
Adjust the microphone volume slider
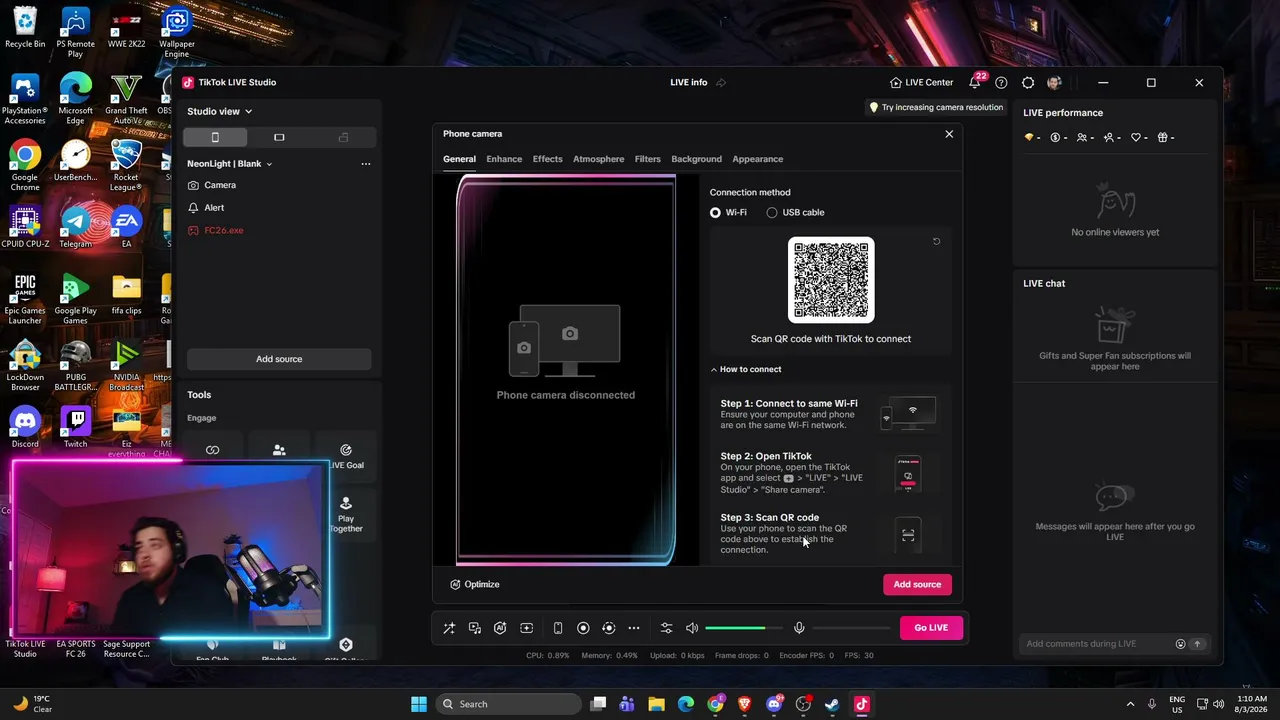click(851, 628)
